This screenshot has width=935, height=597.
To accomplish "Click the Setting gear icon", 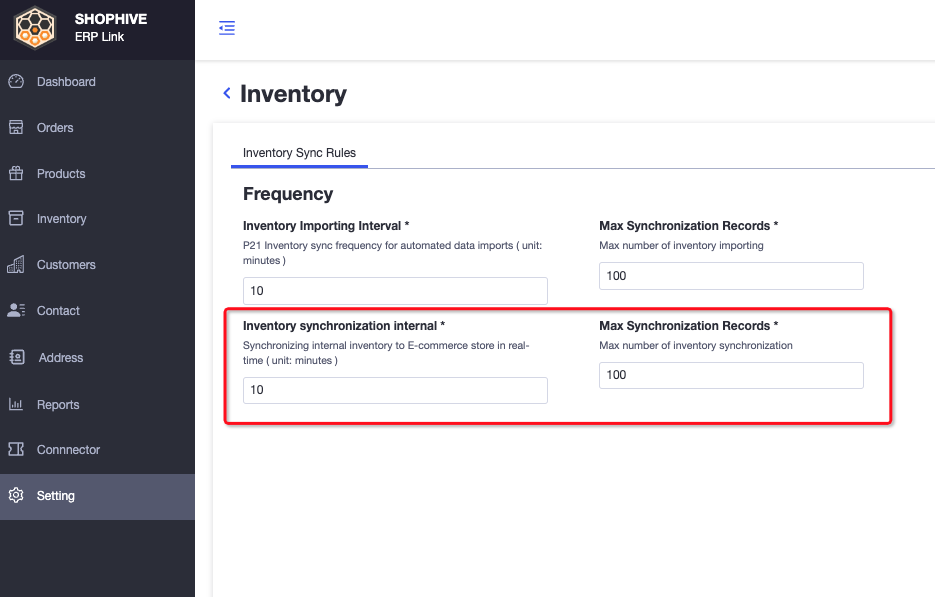I will pyautogui.click(x=16, y=495).
